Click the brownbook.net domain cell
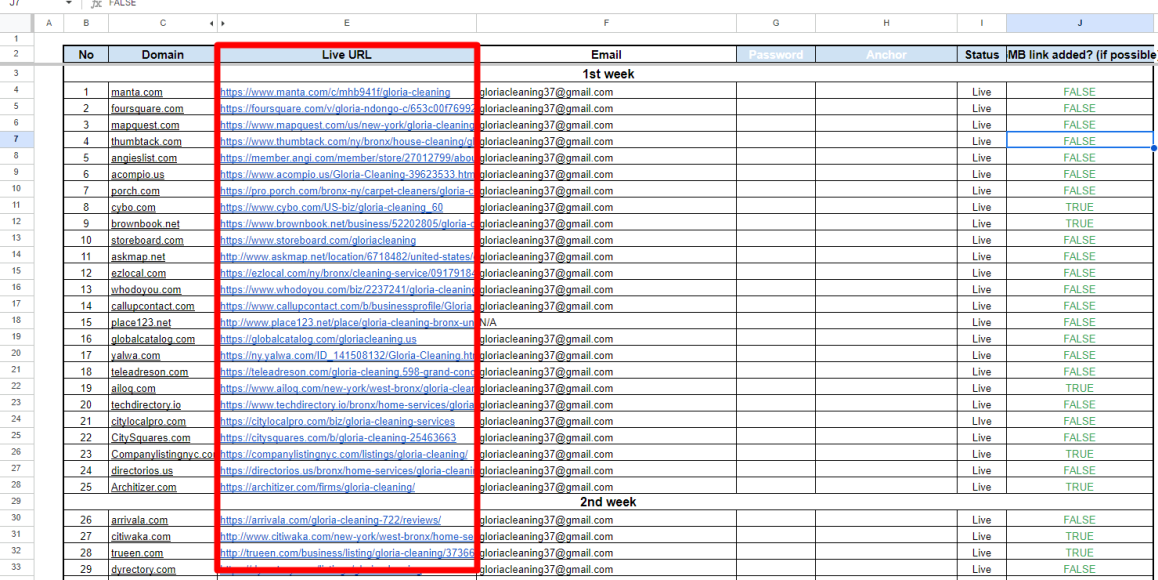Image resolution: width=1158 pixels, height=580 pixels. (162, 223)
